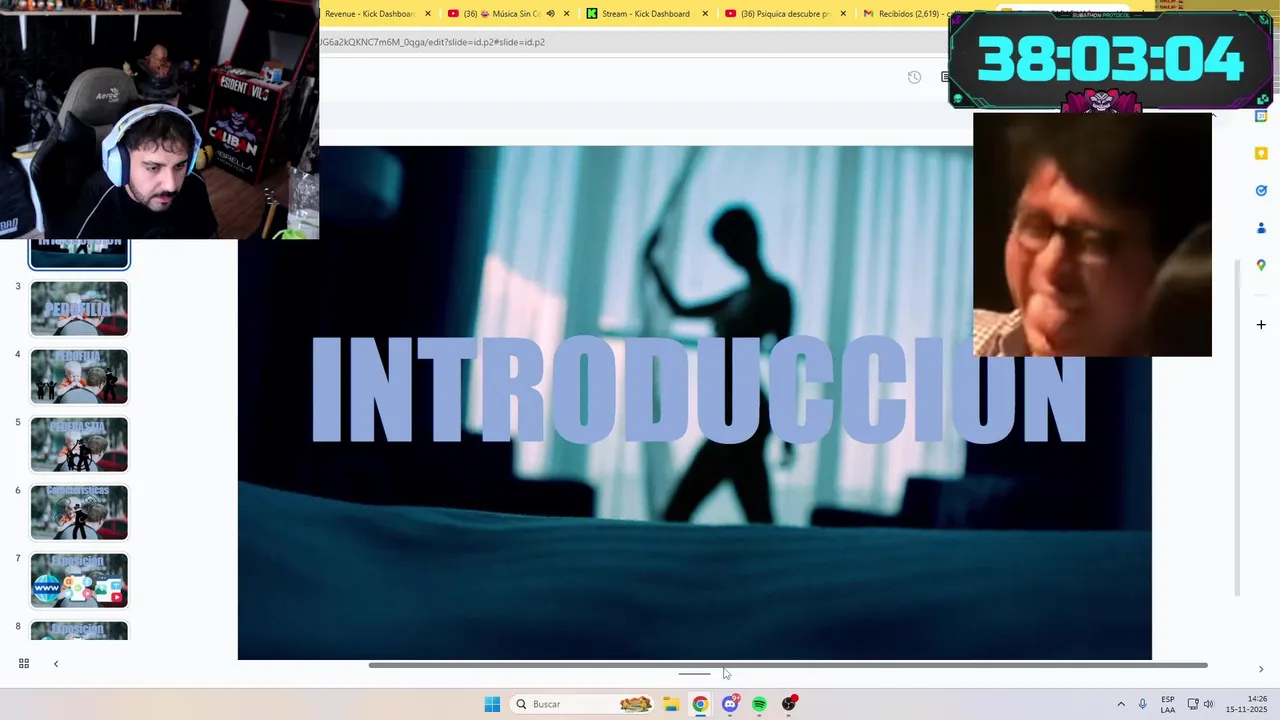Open the volume icon in system tray
The image size is (1280, 720).
pos(1208,704)
